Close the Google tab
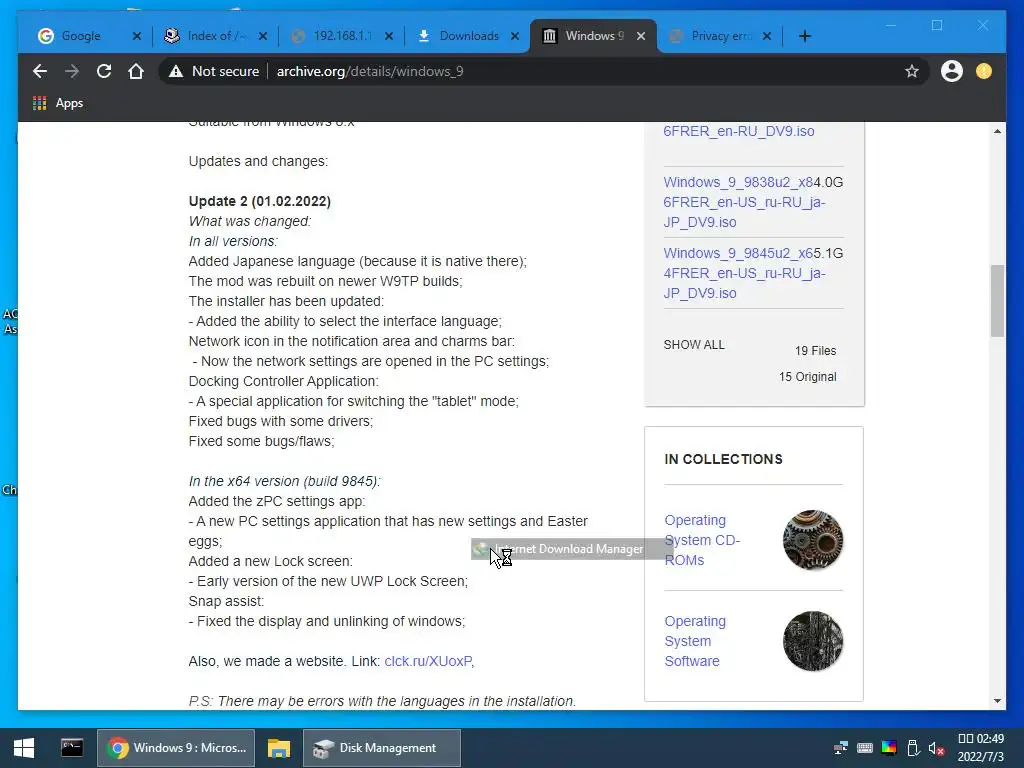The image size is (1024, 768). [136, 36]
